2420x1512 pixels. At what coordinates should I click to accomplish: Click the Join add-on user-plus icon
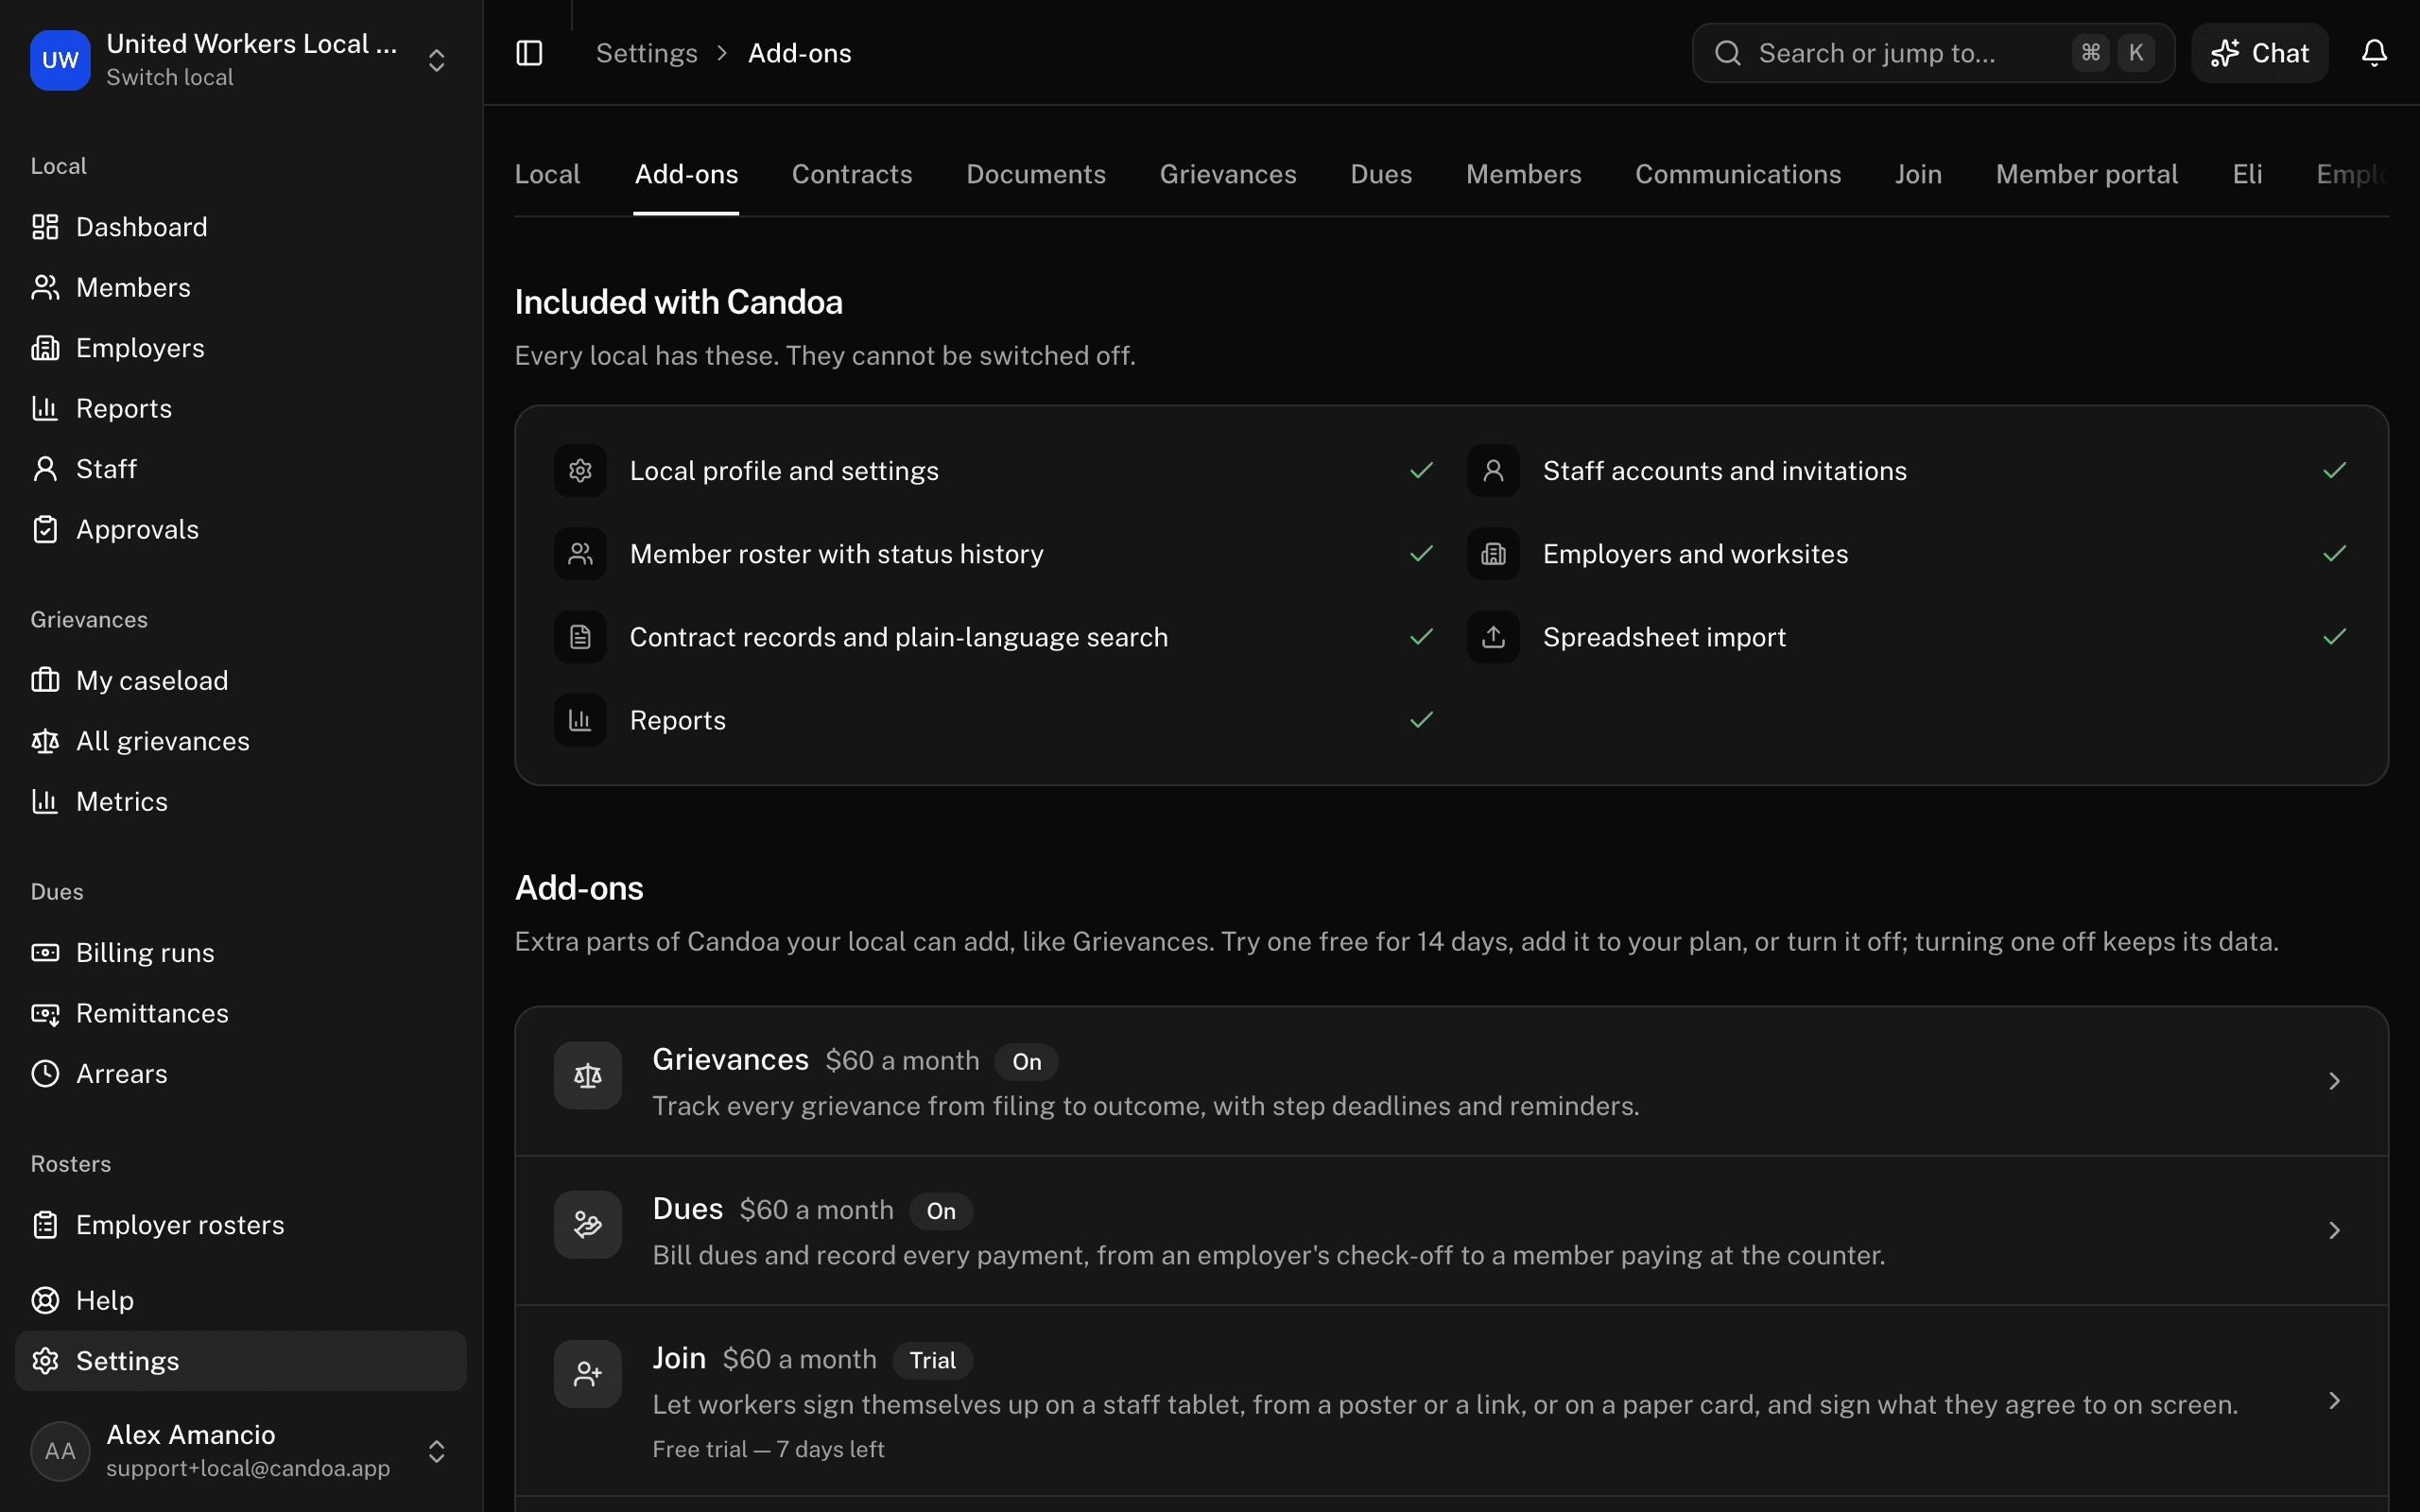pyautogui.click(x=588, y=1374)
